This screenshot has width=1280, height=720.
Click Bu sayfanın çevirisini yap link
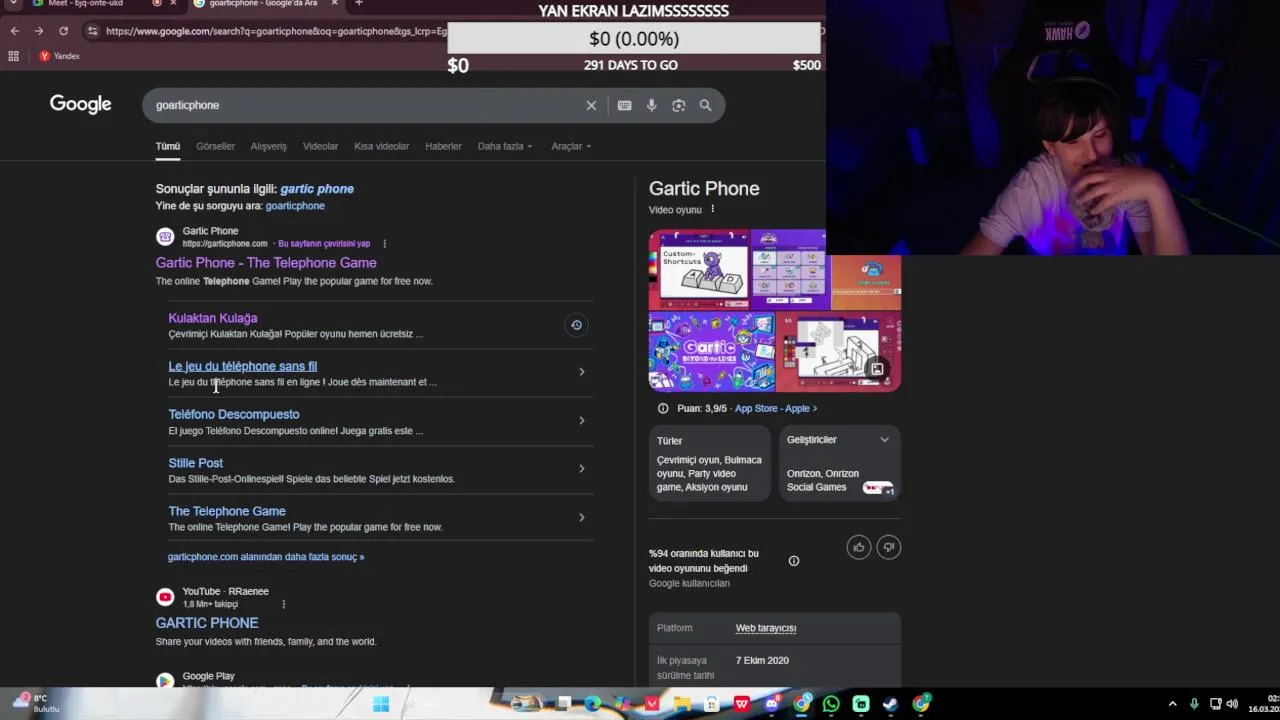click(x=324, y=244)
